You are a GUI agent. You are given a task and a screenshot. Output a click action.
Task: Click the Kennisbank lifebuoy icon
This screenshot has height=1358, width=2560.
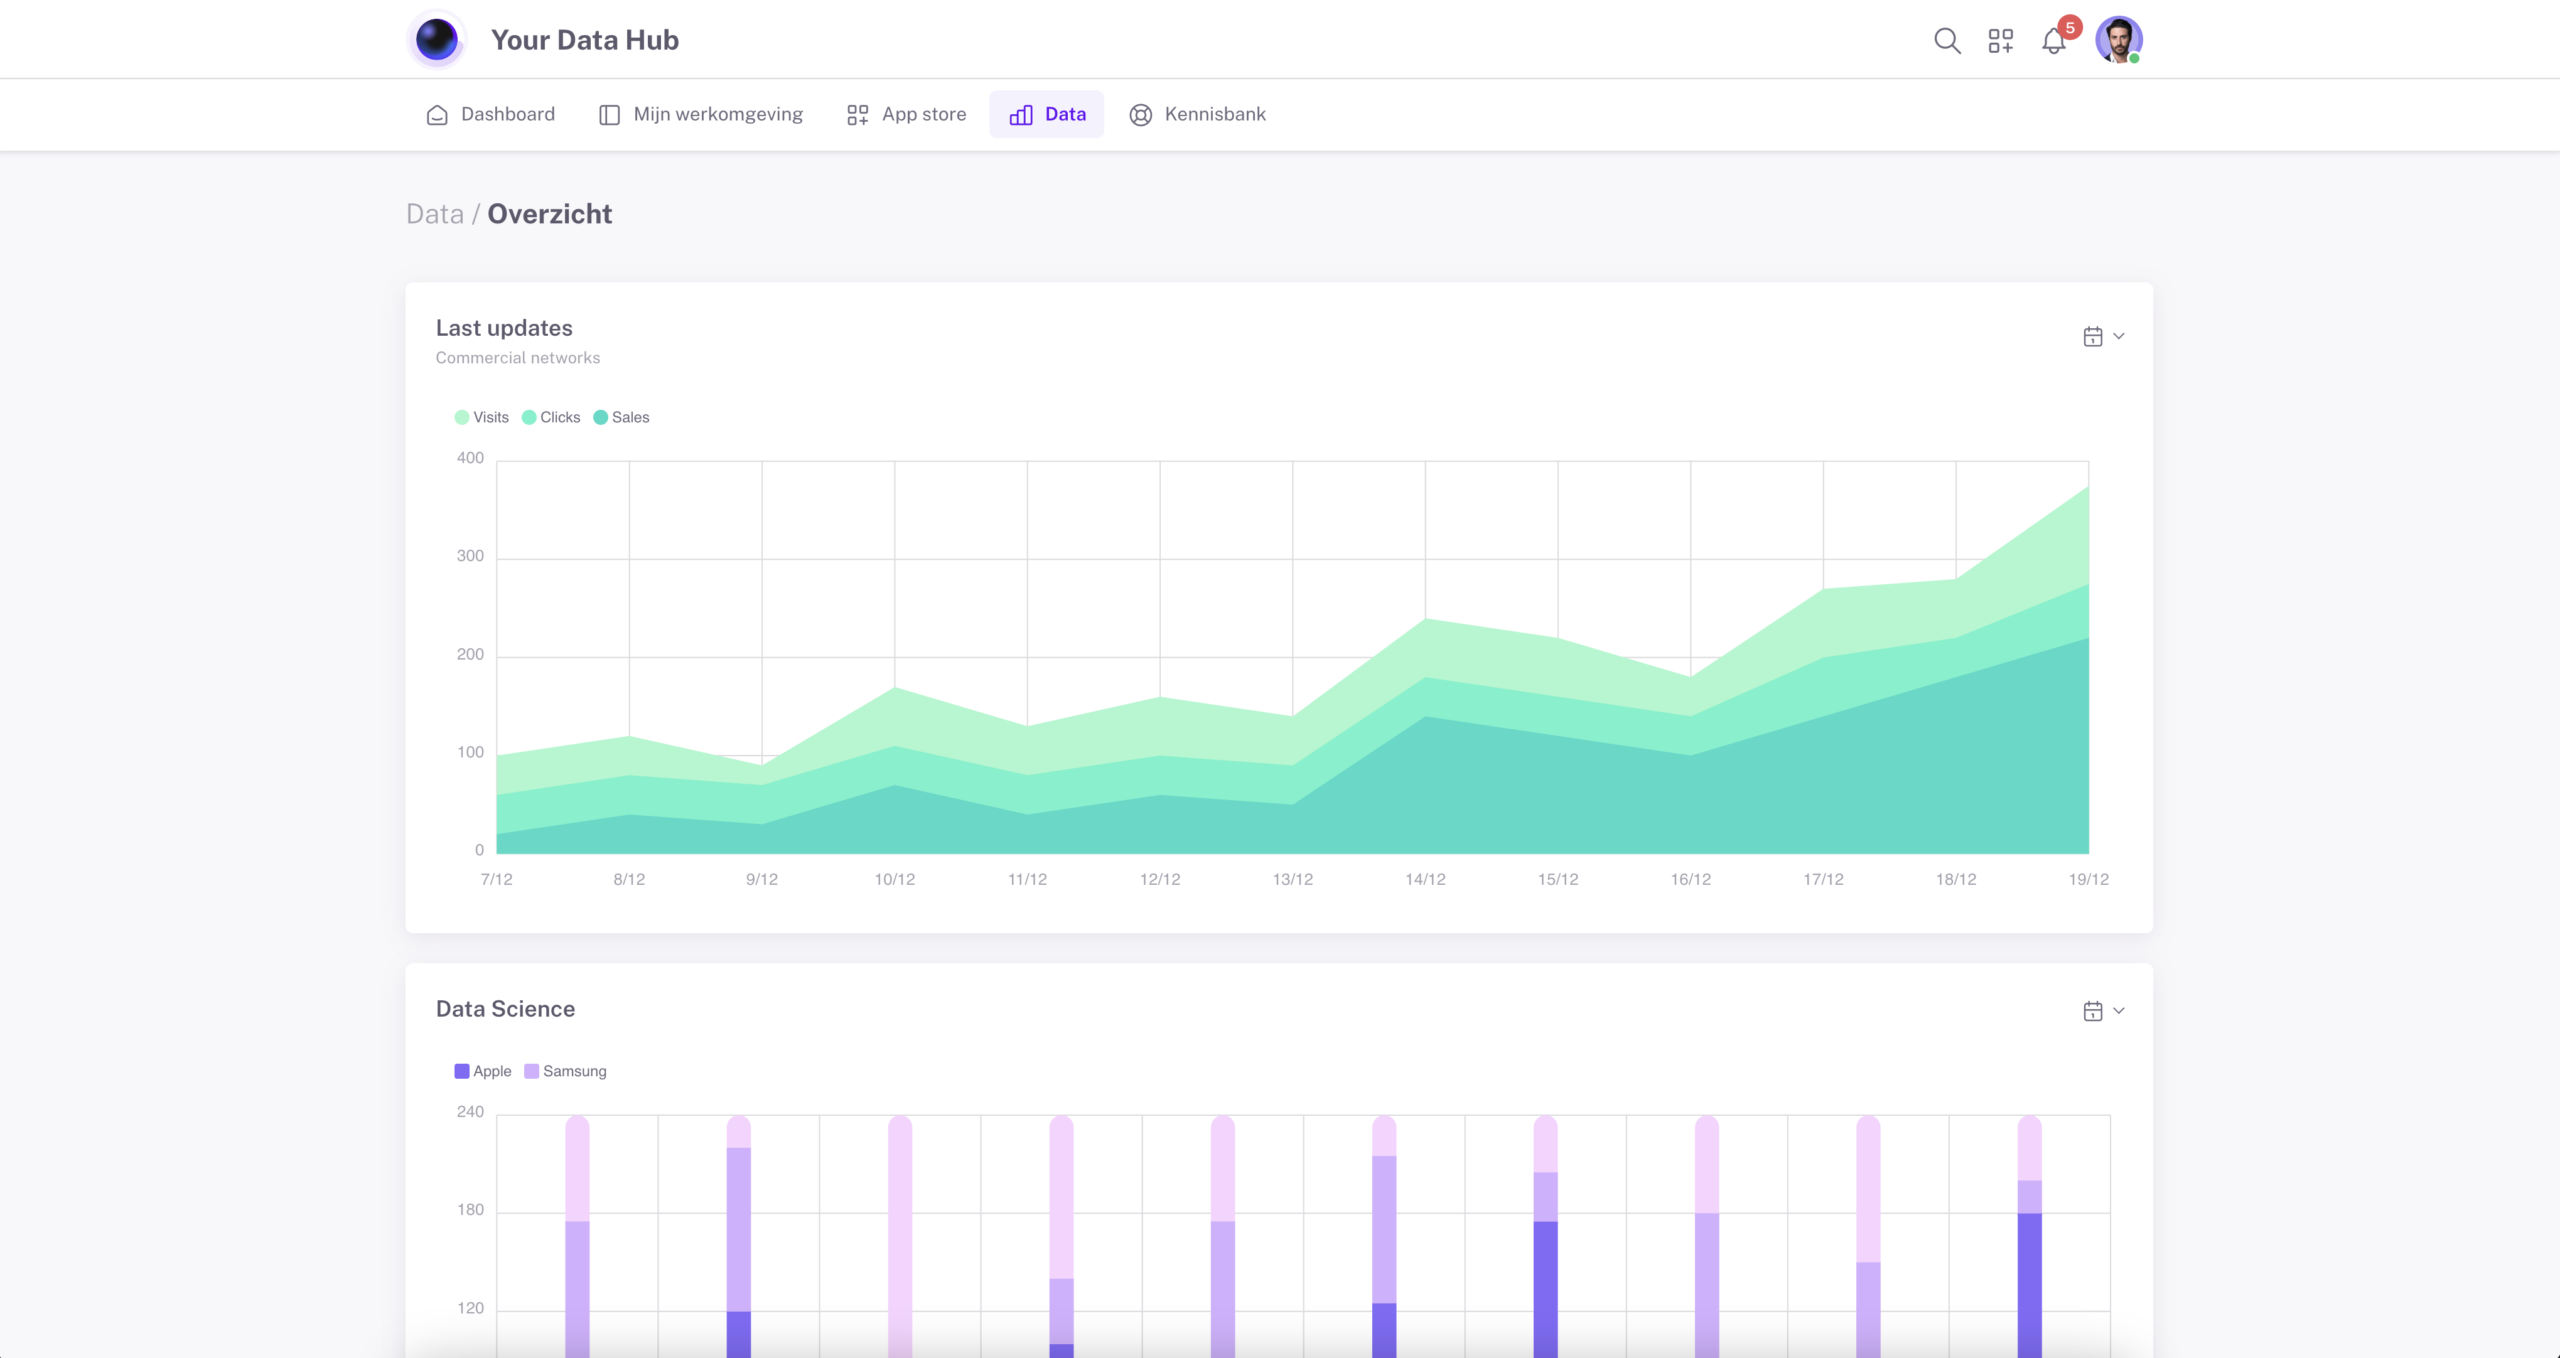click(1140, 115)
